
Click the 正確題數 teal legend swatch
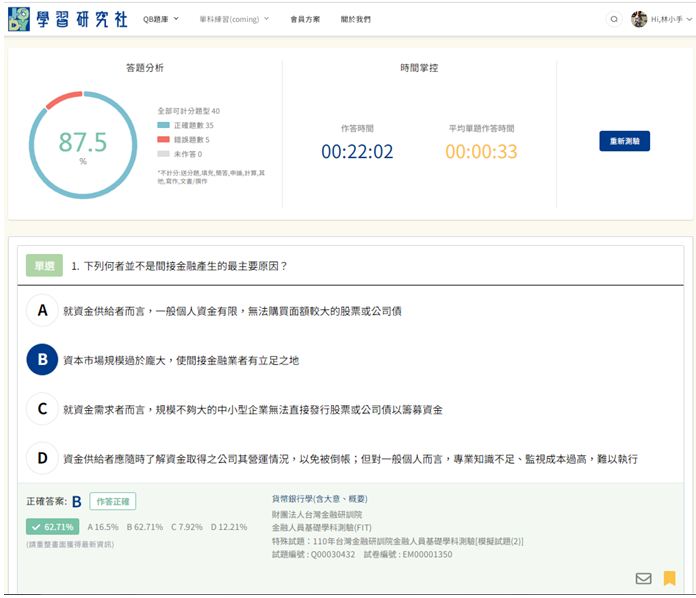[164, 125]
